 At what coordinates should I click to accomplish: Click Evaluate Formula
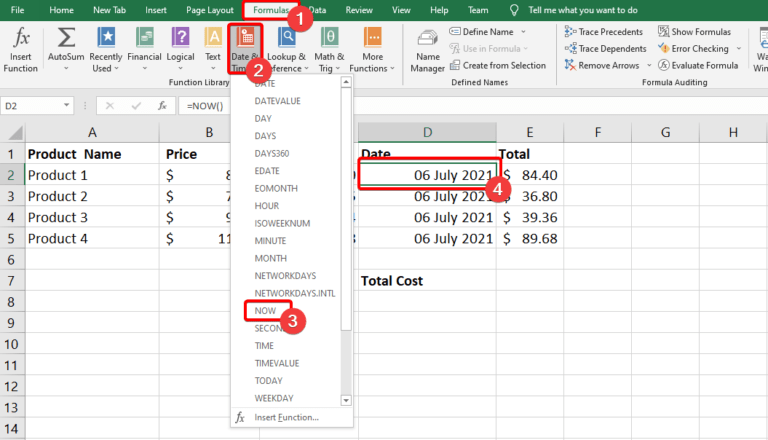(698, 65)
